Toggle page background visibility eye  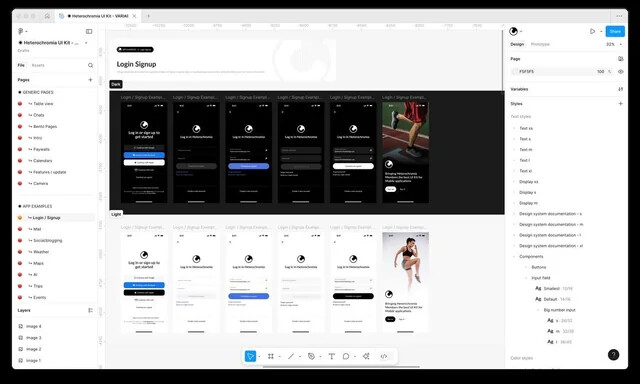[x=620, y=71]
